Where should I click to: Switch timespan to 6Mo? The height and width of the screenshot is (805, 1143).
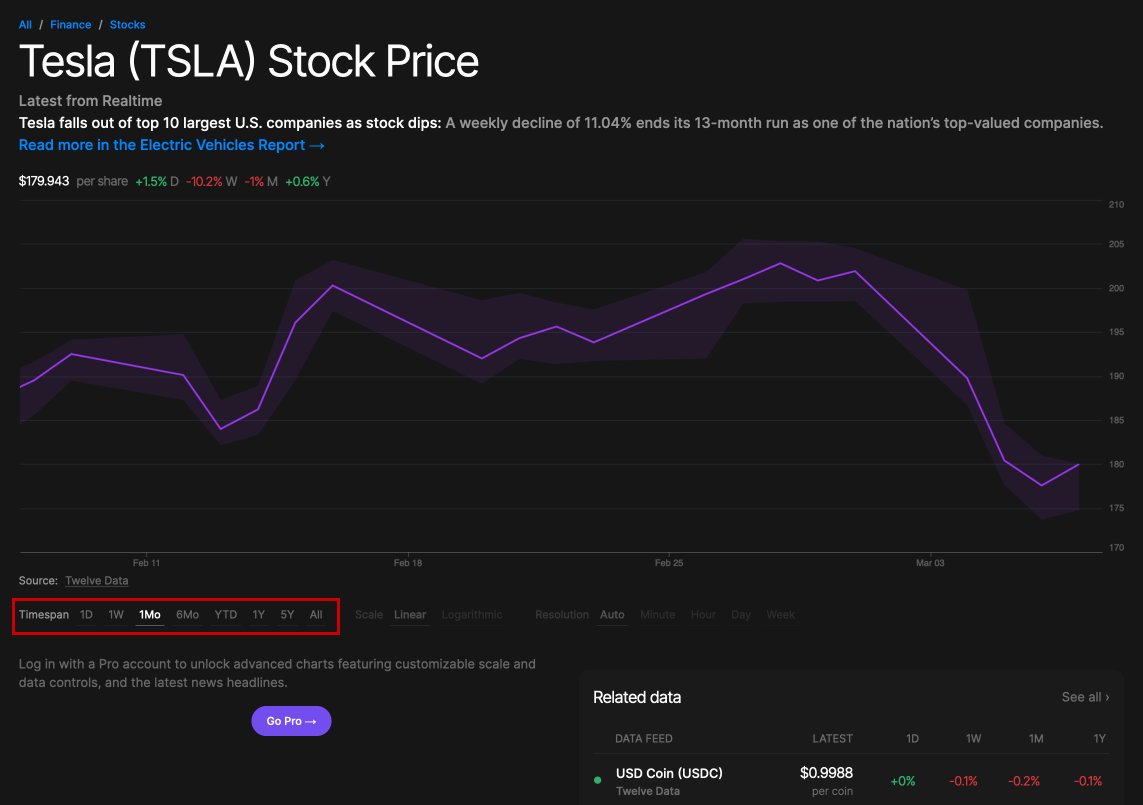point(187,615)
